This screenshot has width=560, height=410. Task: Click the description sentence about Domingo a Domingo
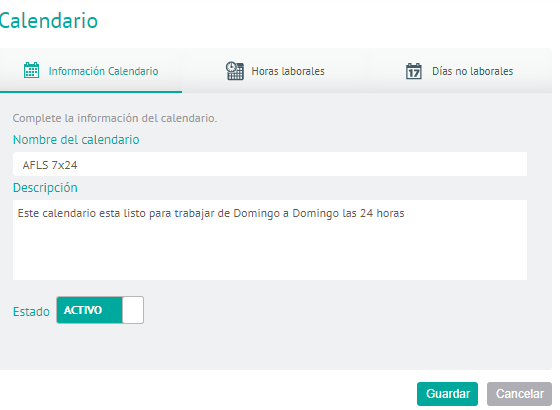(211, 213)
